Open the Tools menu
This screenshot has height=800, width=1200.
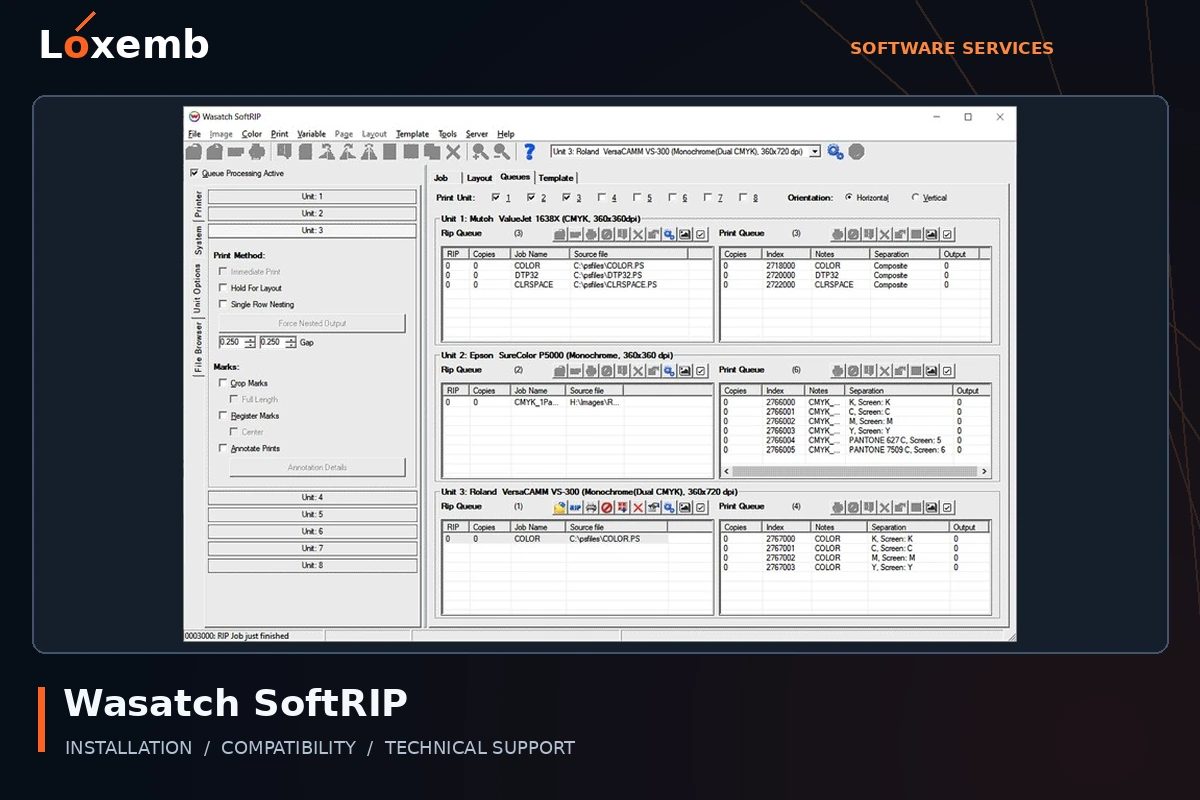pos(447,134)
